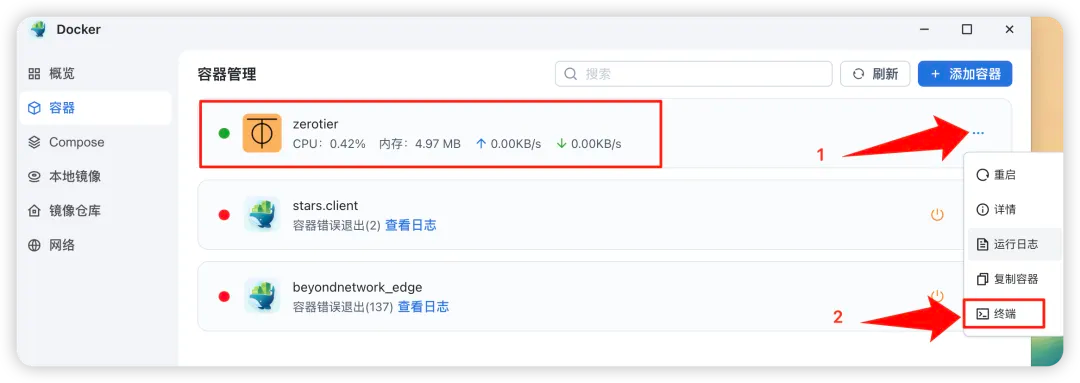Click the stars.client red status dot
The image size is (1080, 383).
(x=224, y=215)
